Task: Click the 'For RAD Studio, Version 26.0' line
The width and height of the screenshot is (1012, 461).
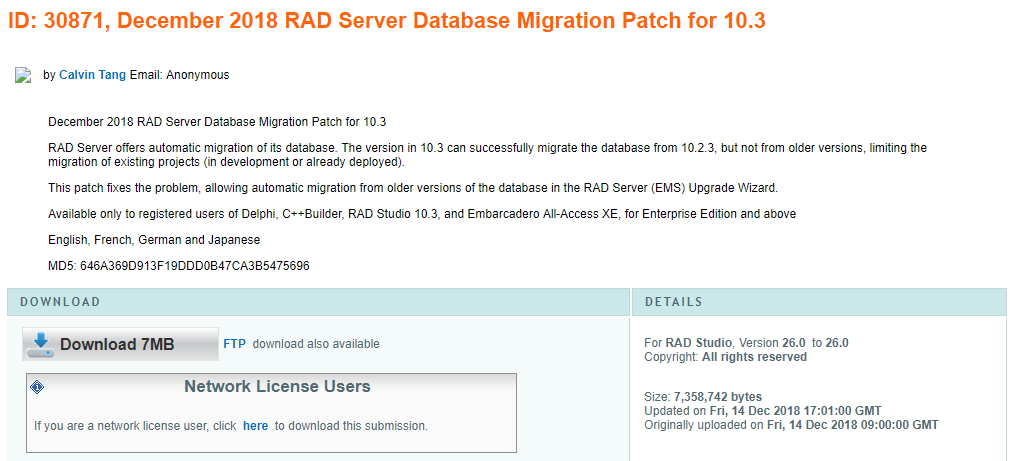Action: [746, 343]
